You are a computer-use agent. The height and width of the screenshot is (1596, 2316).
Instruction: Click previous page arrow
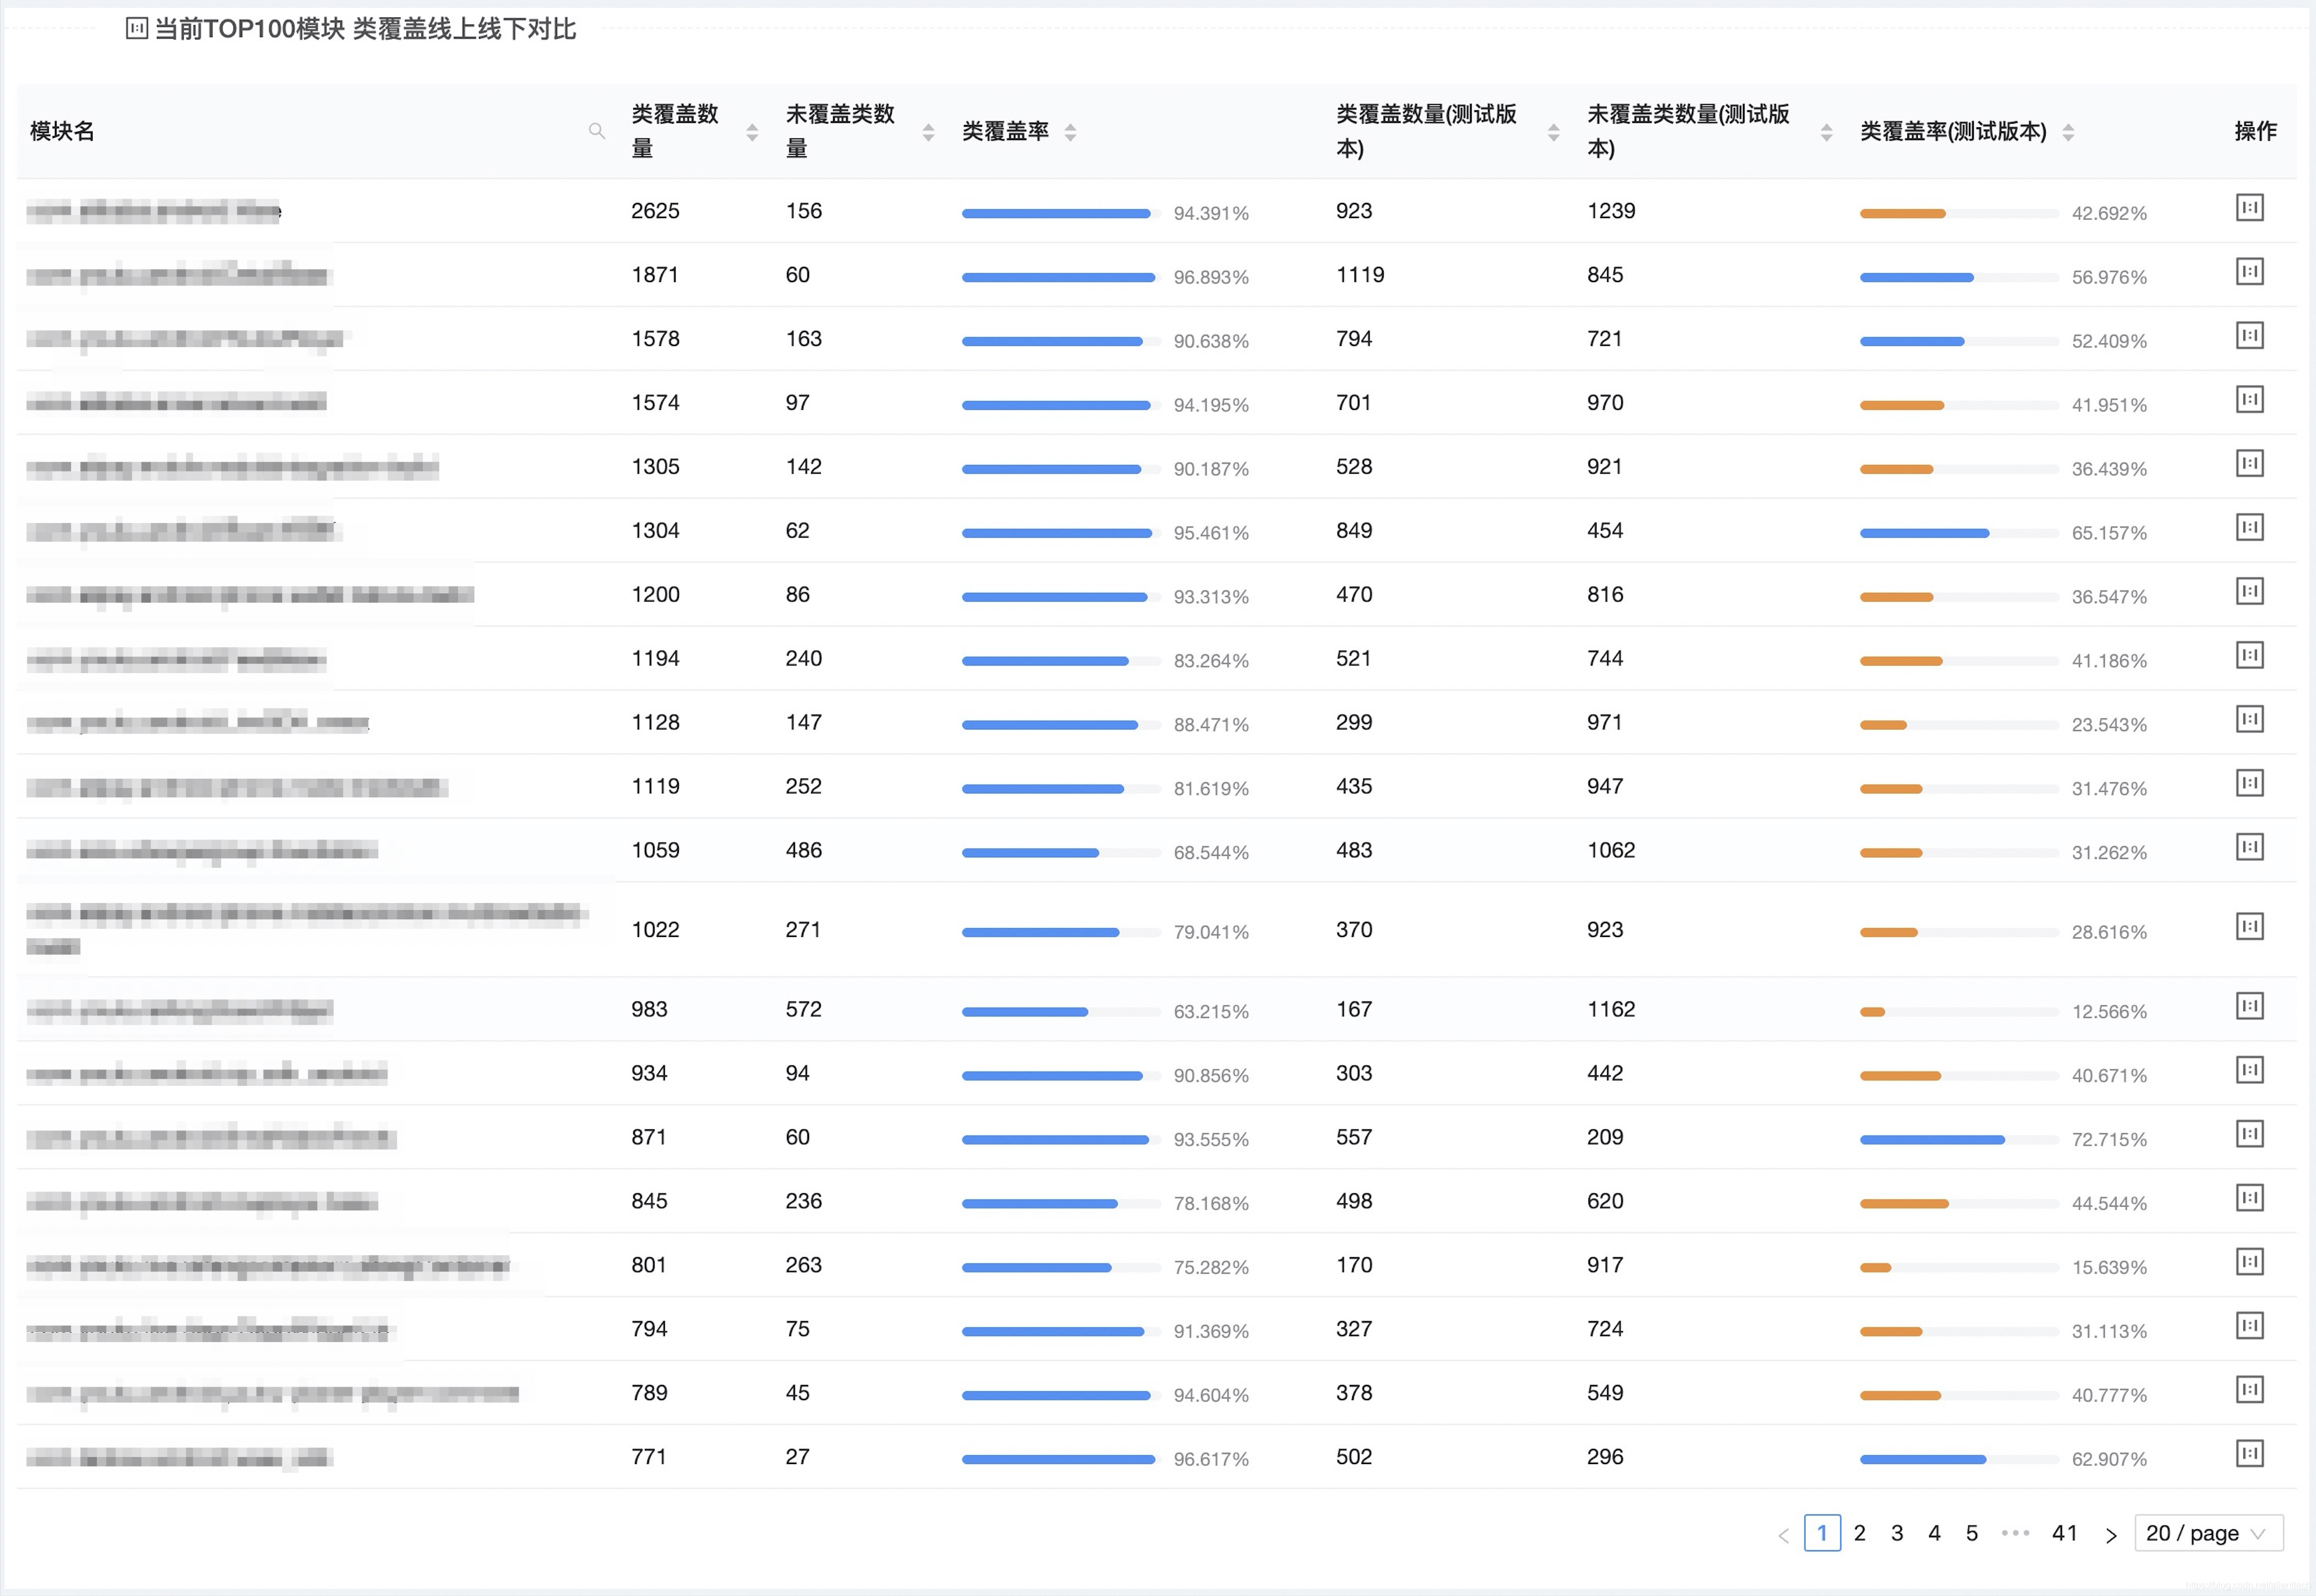click(x=1783, y=1536)
